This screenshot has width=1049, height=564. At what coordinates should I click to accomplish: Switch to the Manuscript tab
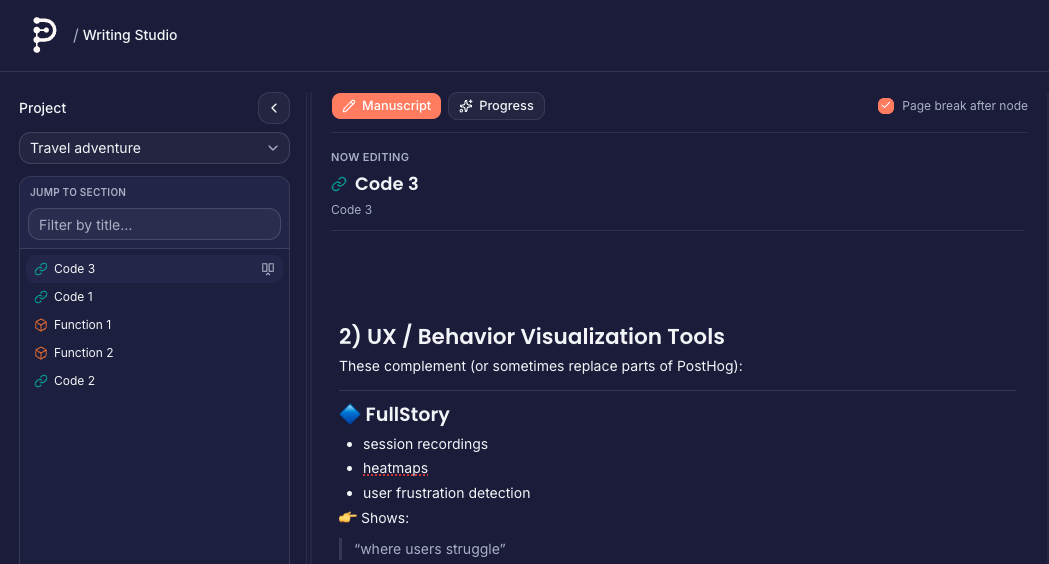click(386, 106)
